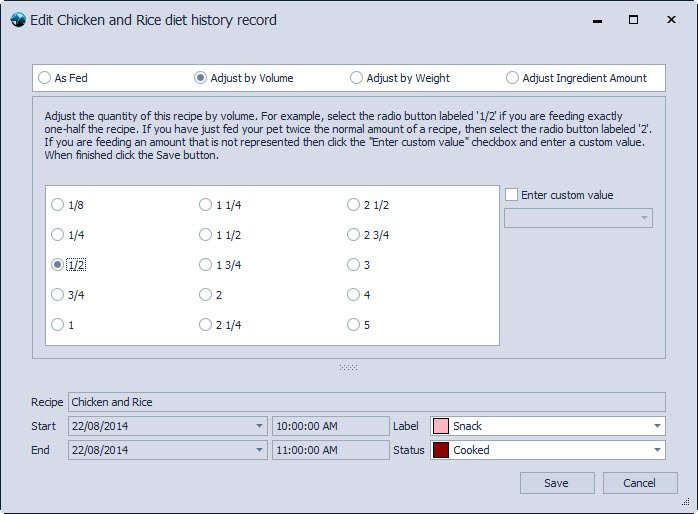Enable the Enter custom value checkbox

[x=513, y=195]
